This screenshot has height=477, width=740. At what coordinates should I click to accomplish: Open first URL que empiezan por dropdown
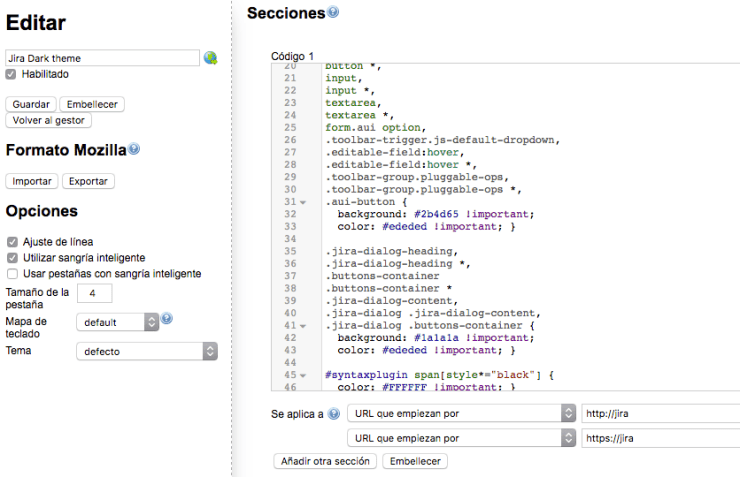click(x=459, y=413)
